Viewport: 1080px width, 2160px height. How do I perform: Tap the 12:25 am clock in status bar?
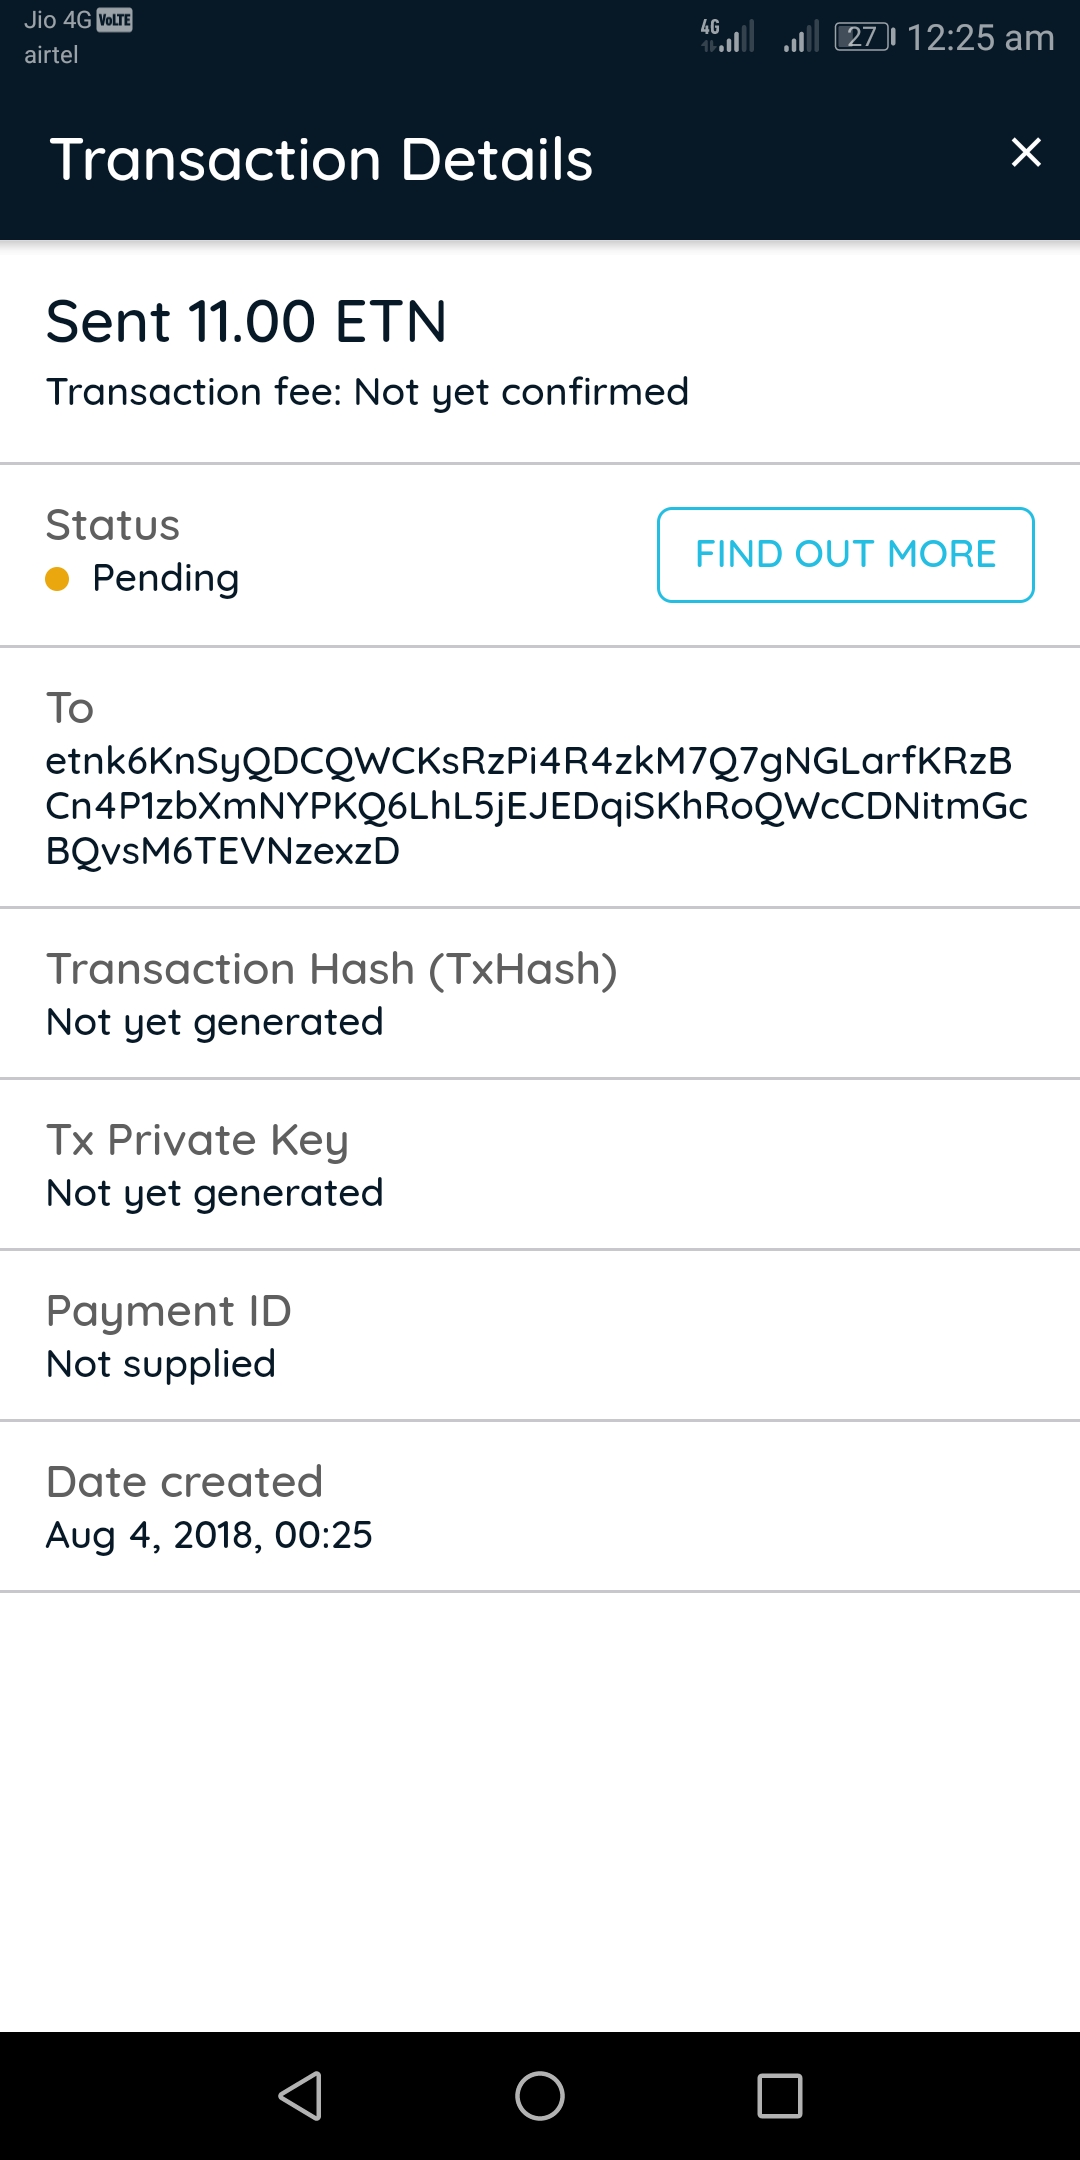click(x=980, y=38)
